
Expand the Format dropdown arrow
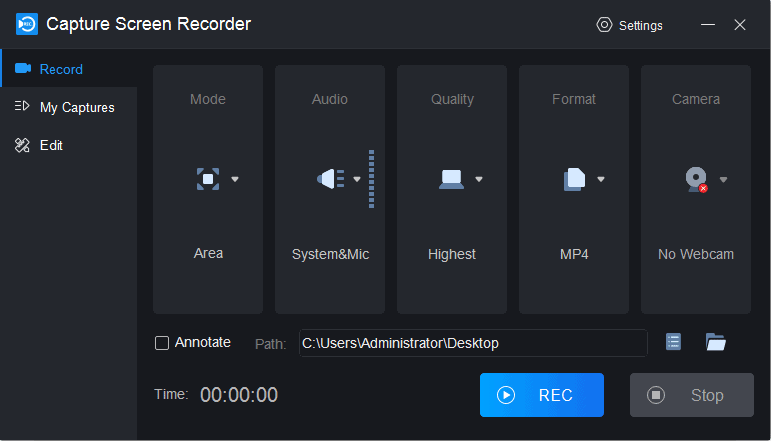(601, 179)
